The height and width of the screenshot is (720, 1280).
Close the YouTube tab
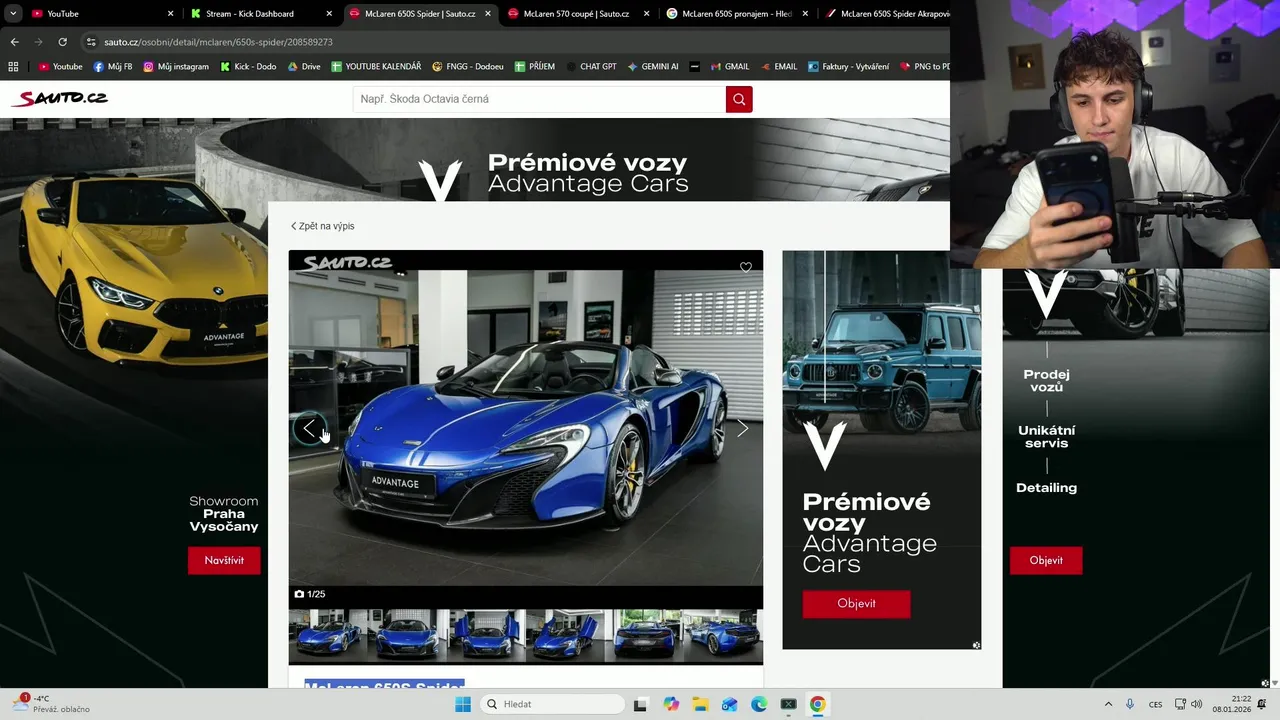pyautogui.click(x=170, y=14)
